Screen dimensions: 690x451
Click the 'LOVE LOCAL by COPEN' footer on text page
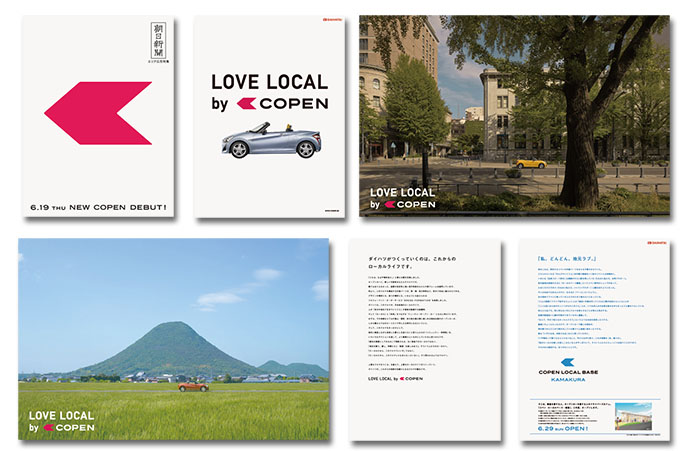pyautogui.click(x=395, y=379)
